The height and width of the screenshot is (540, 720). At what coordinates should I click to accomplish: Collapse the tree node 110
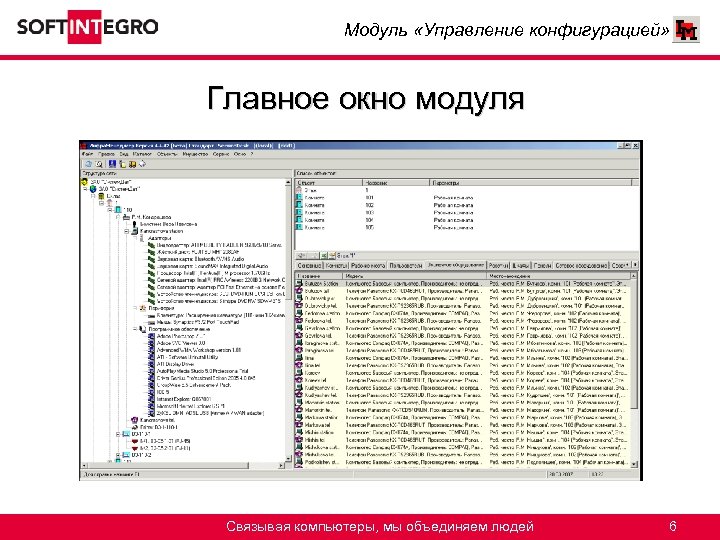tap(110, 210)
